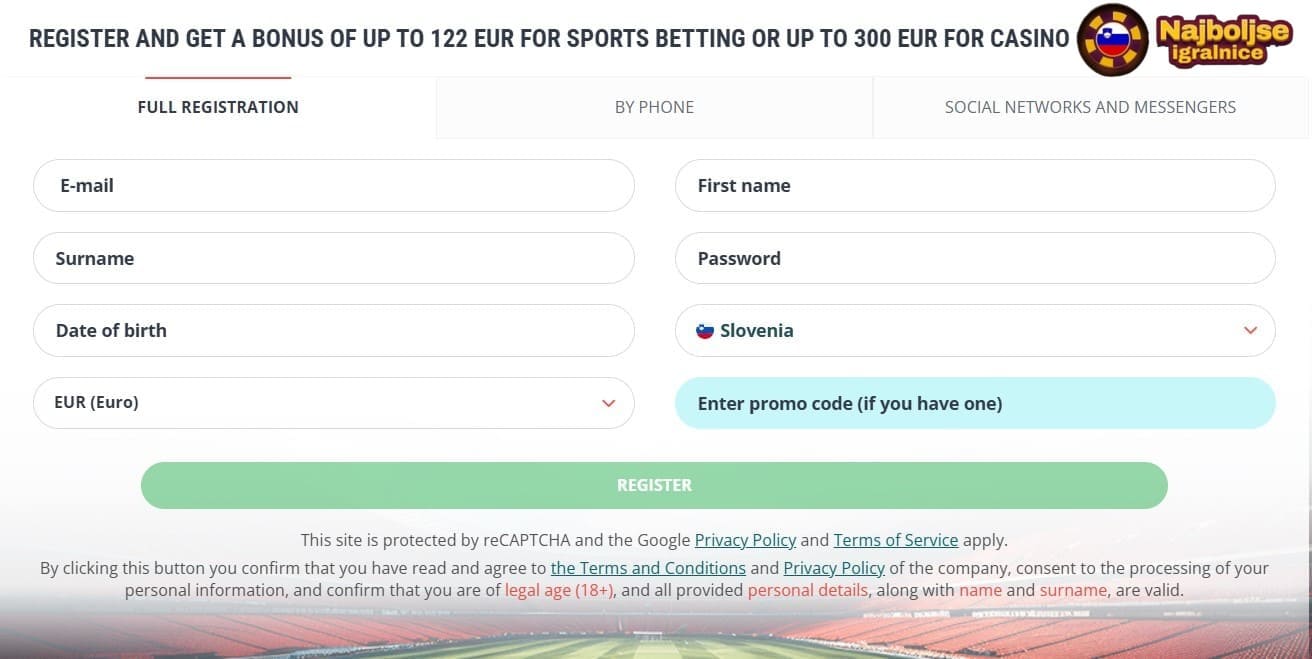This screenshot has height=659, width=1312.
Task: Expand the country dropdown arrow
Action: tap(1250, 331)
